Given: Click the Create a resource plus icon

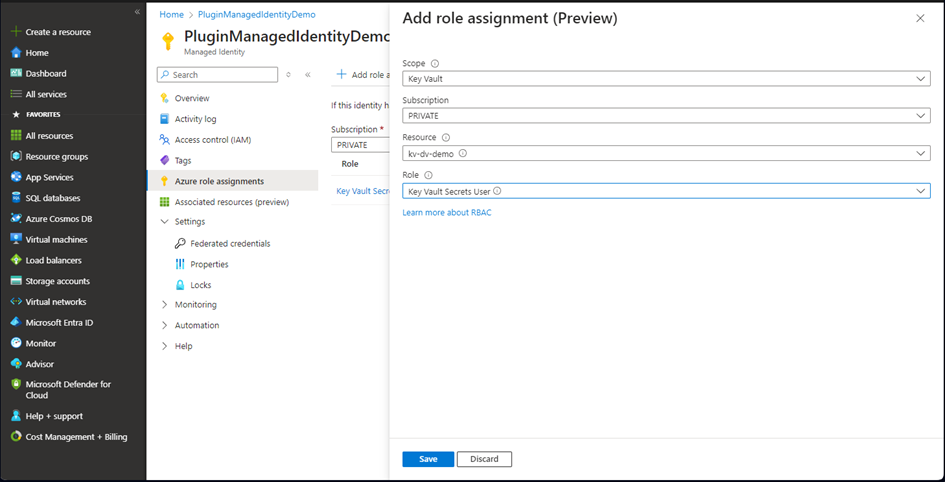Looking at the screenshot, I should (x=16, y=32).
